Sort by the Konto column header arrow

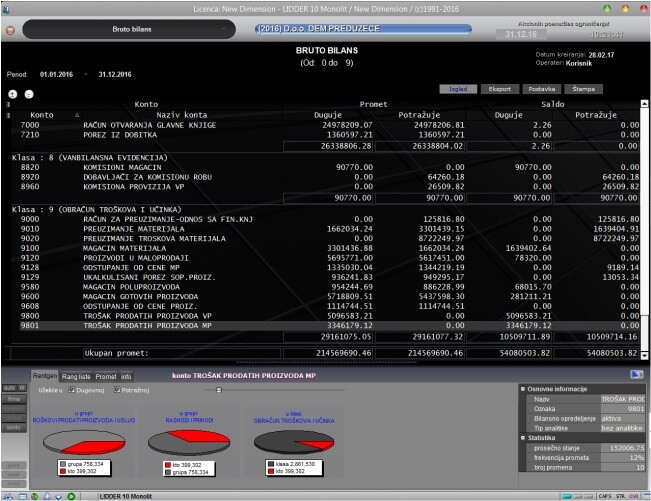pos(77,115)
